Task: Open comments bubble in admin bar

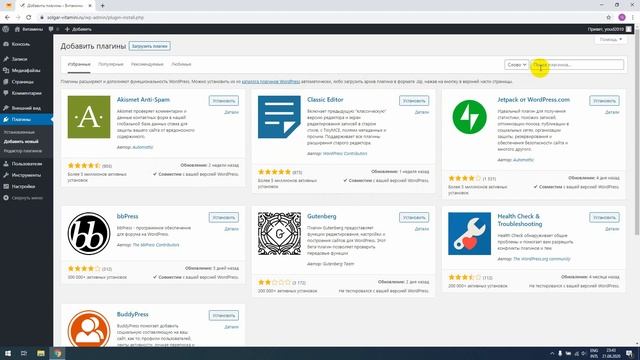Action: pos(51,29)
